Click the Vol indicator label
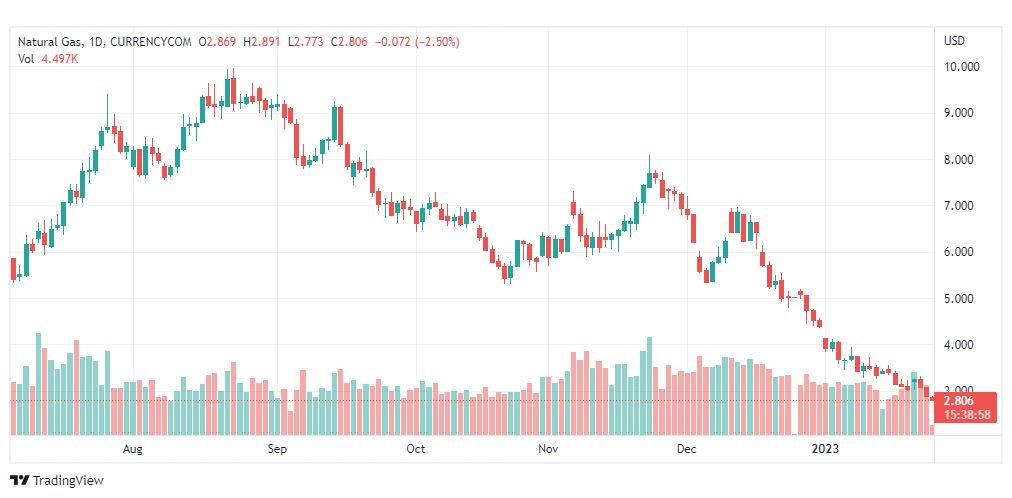1012x498 pixels. point(26,59)
